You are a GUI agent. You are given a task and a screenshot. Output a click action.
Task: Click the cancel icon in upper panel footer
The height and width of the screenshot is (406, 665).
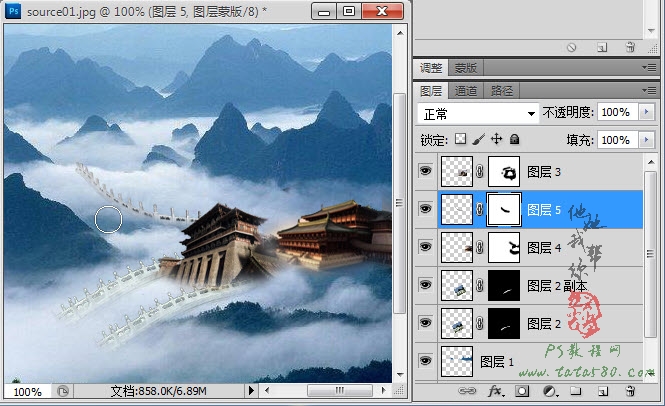pyautogui.click(x=571, y=47)
